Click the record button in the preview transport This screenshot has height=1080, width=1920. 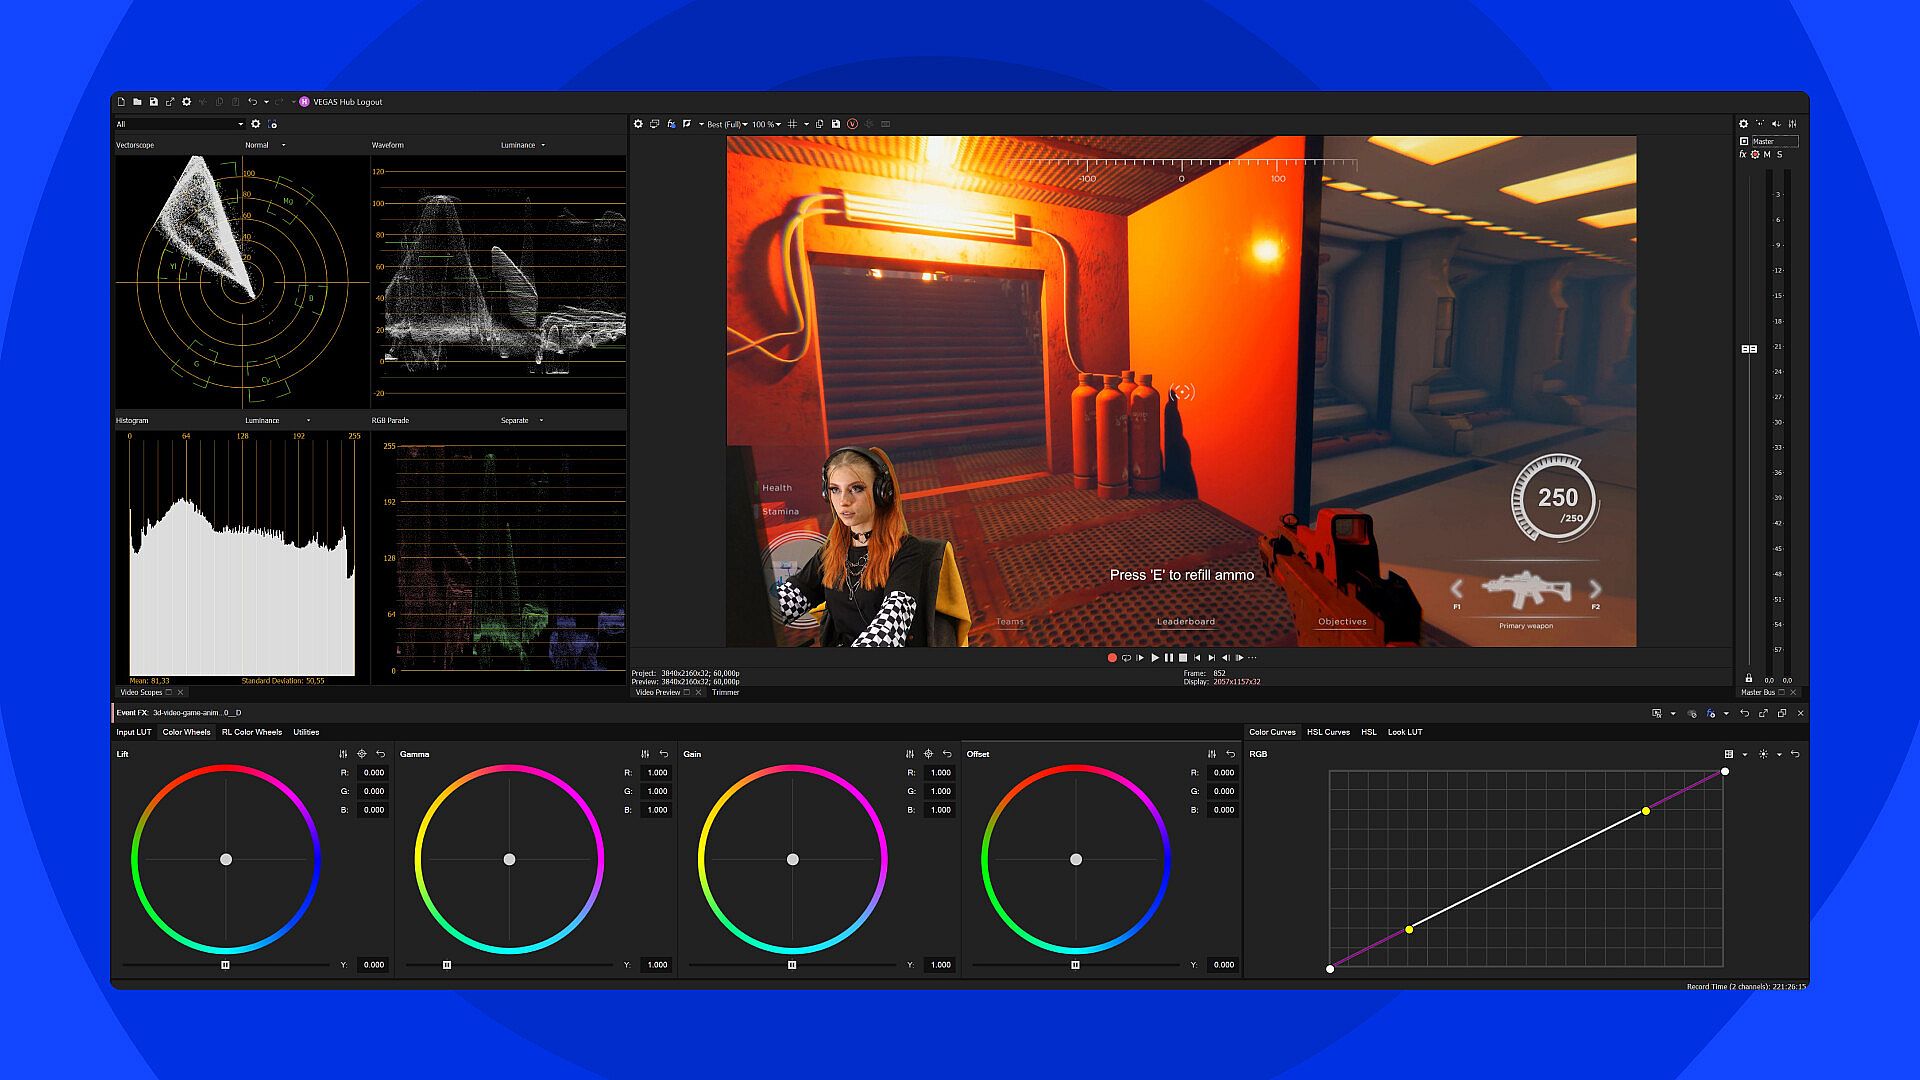(x=1112, y=658)
